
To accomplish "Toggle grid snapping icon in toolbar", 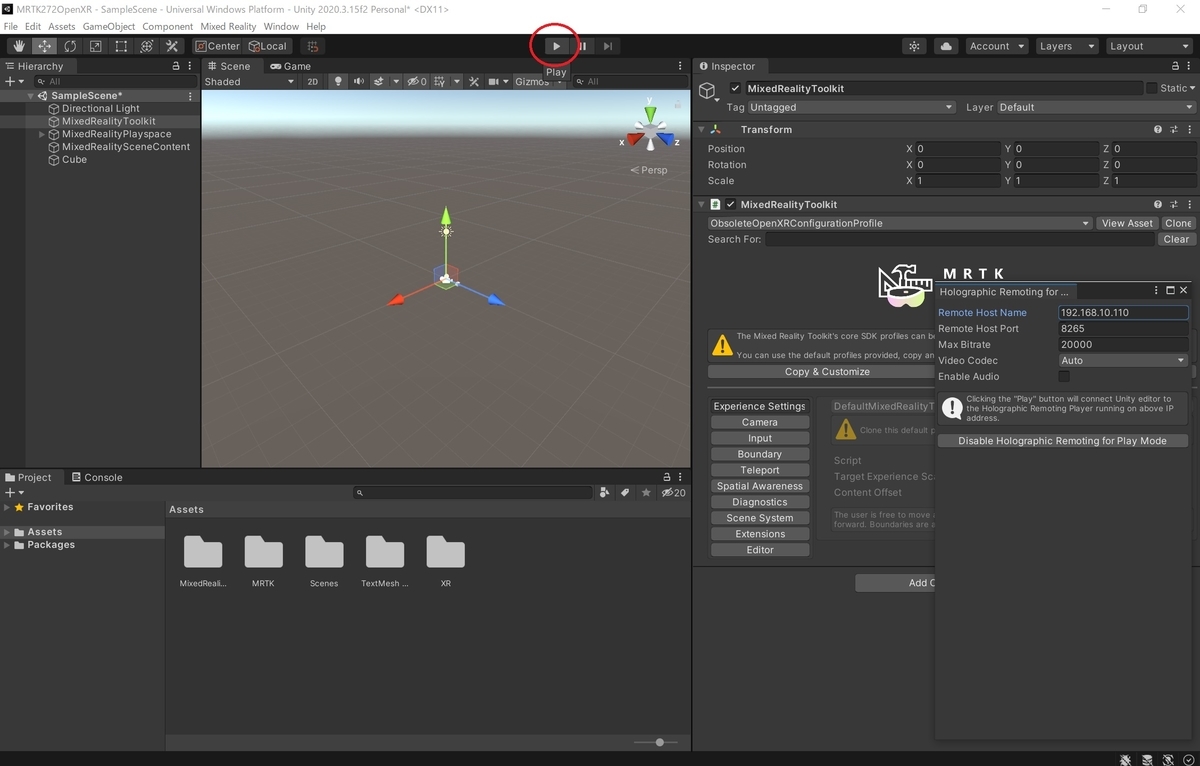I will (313, 46).
